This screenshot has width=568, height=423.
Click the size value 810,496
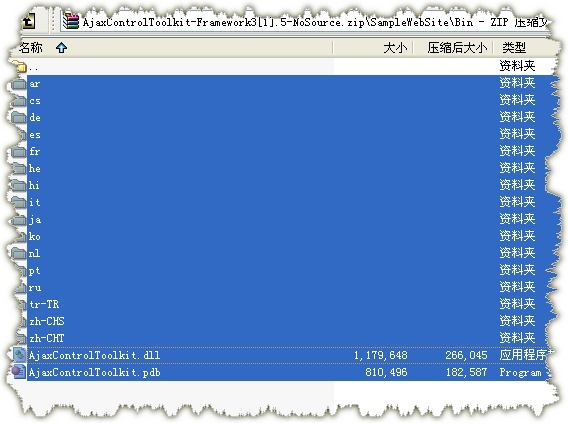[386, 372]
